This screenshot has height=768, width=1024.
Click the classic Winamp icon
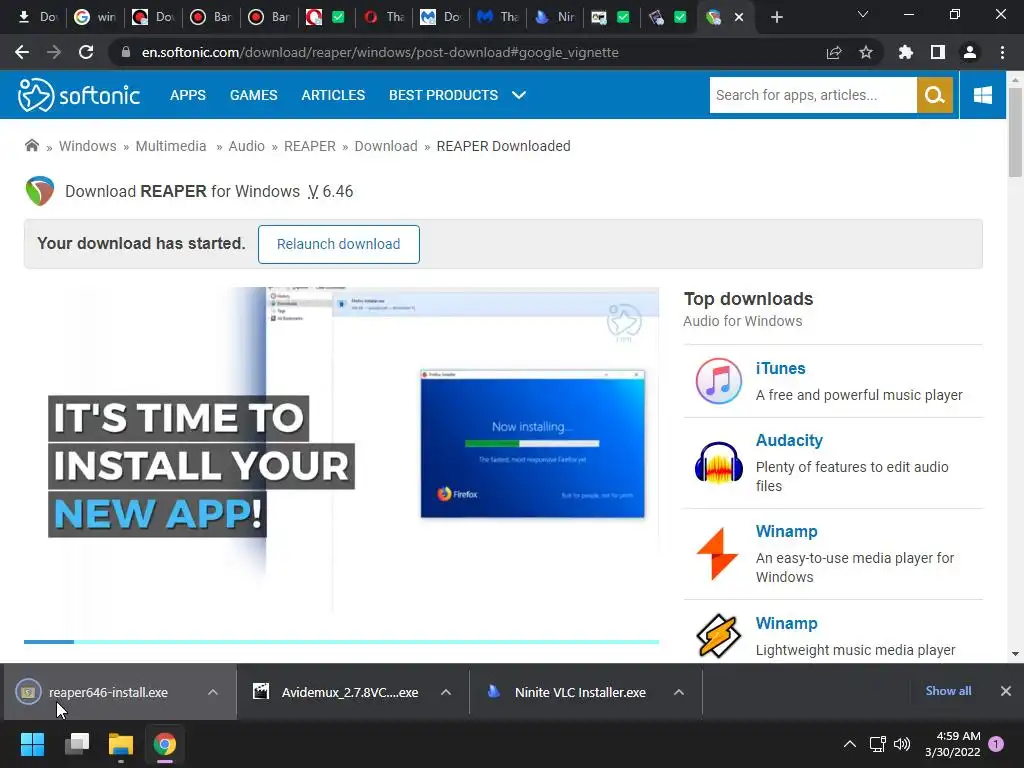point(718,635)
